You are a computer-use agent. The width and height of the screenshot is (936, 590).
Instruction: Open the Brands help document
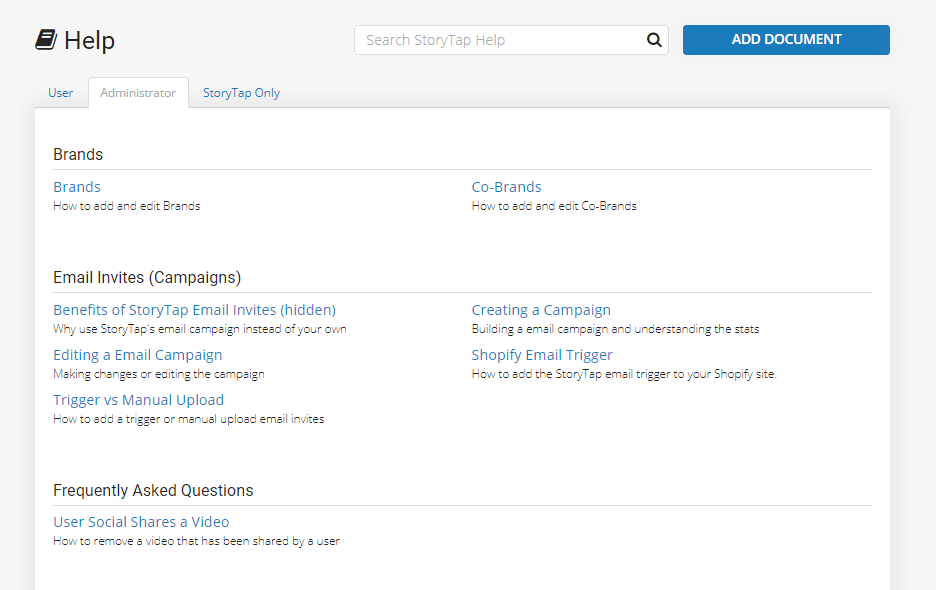click(x=77, y=187)
